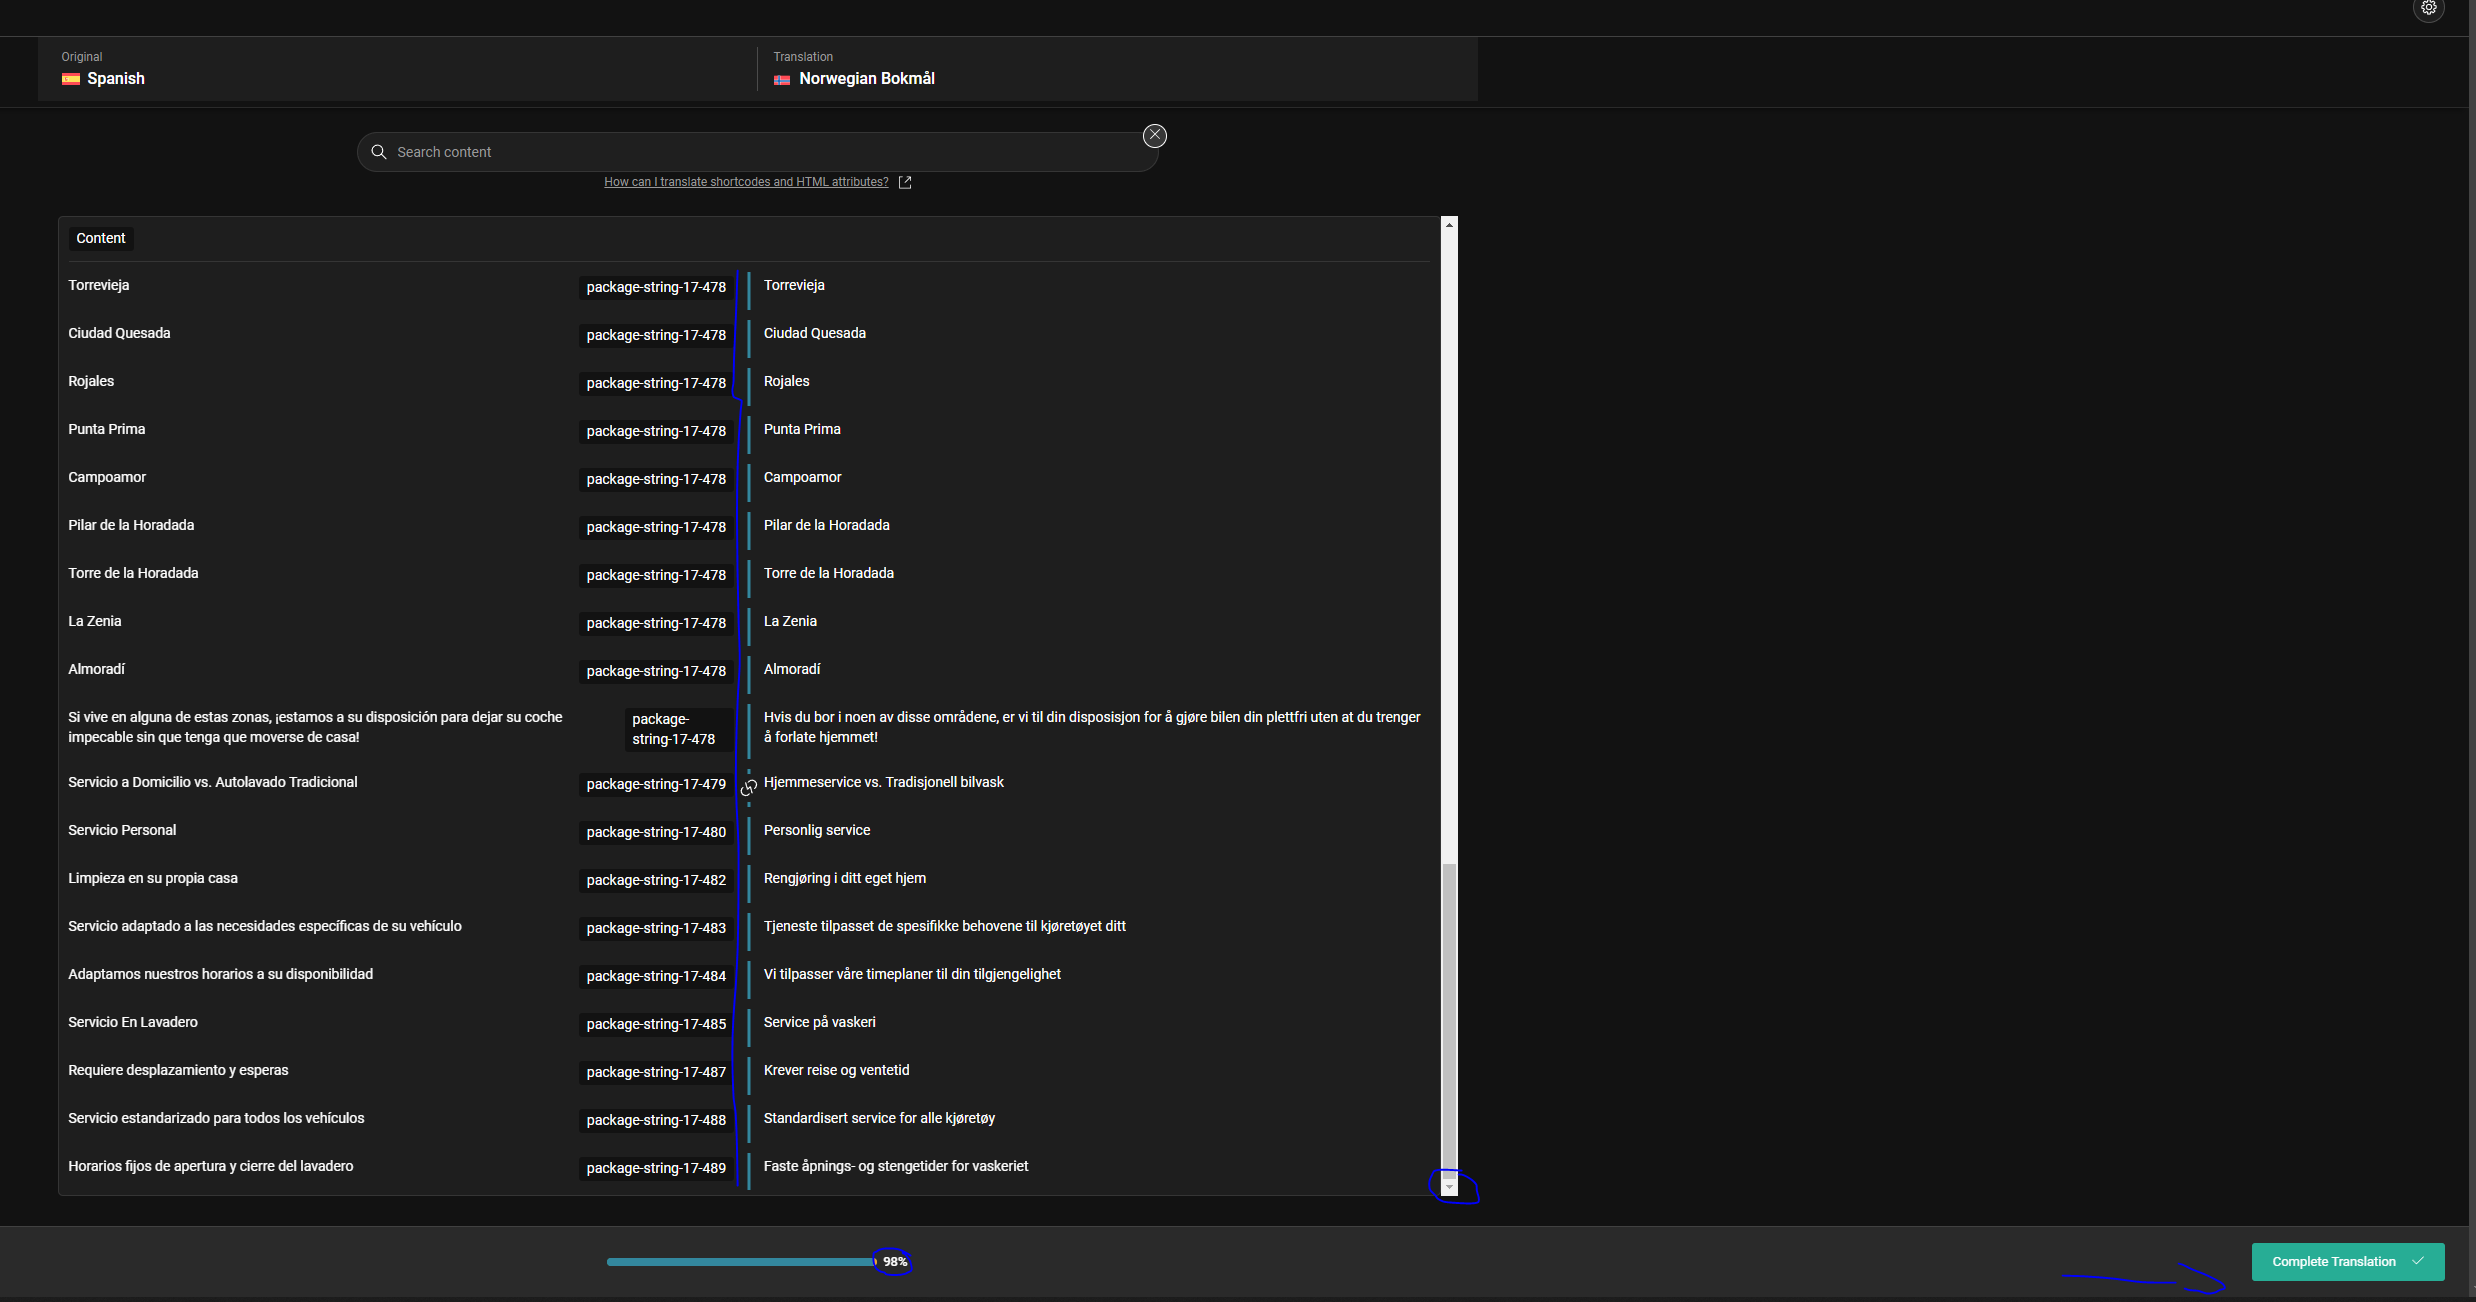The image size is (2476, 1302).
Task: Edit the 'Personlig service' translation
Action: tap(816, 830)
